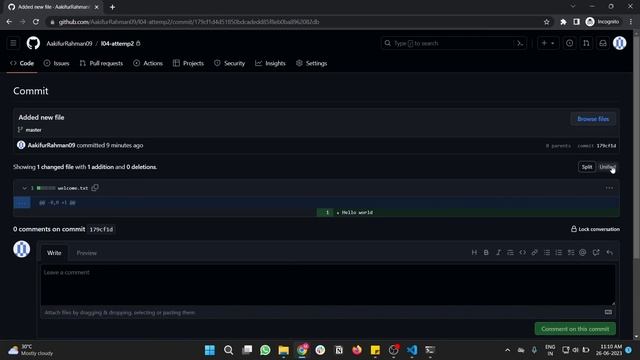Open the terminal from the taskbar
The image size is (640, 360).
[430, 350]
